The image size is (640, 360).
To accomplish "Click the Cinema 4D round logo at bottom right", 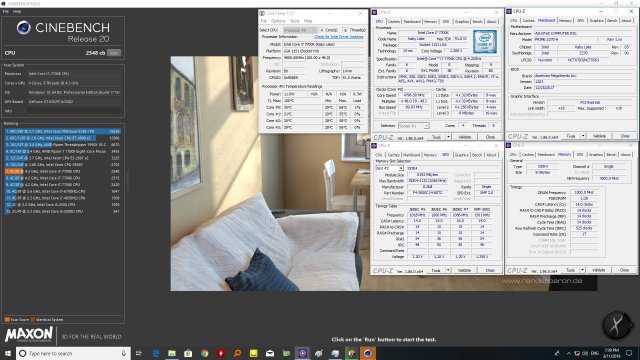I will click(617, 325).
